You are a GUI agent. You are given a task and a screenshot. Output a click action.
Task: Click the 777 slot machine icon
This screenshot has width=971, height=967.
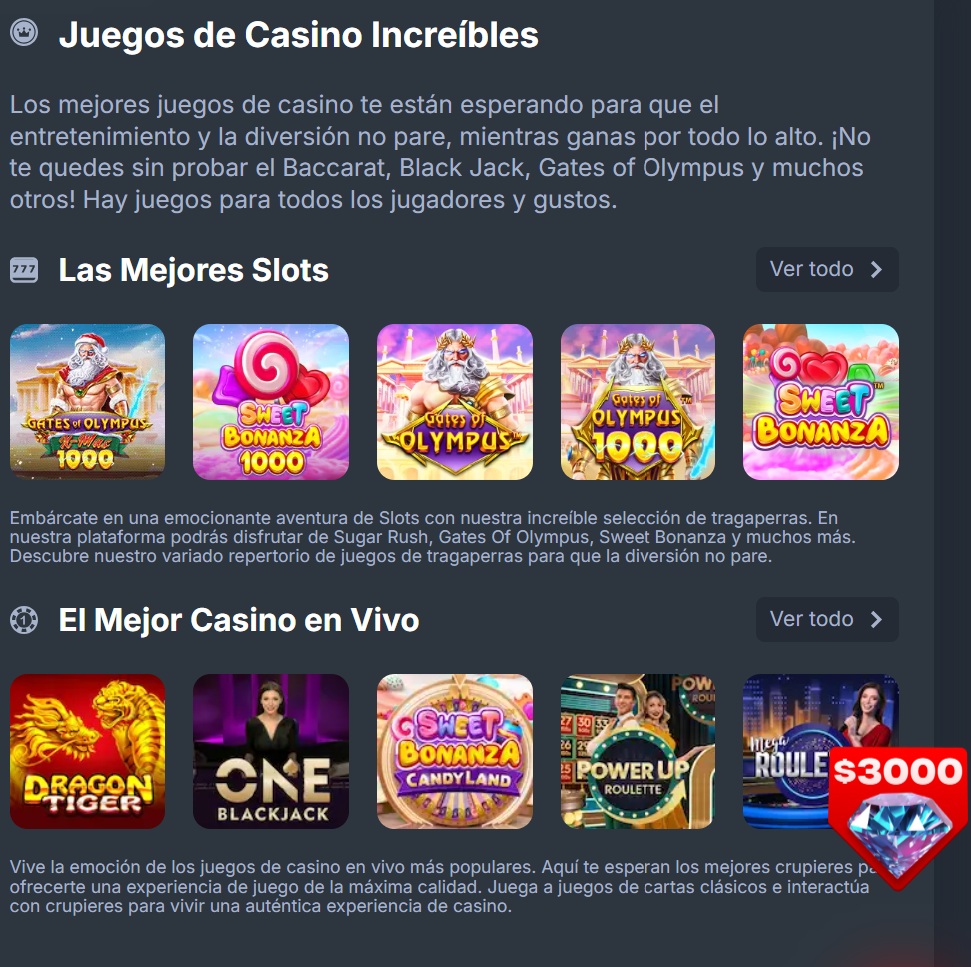[24, 270]
